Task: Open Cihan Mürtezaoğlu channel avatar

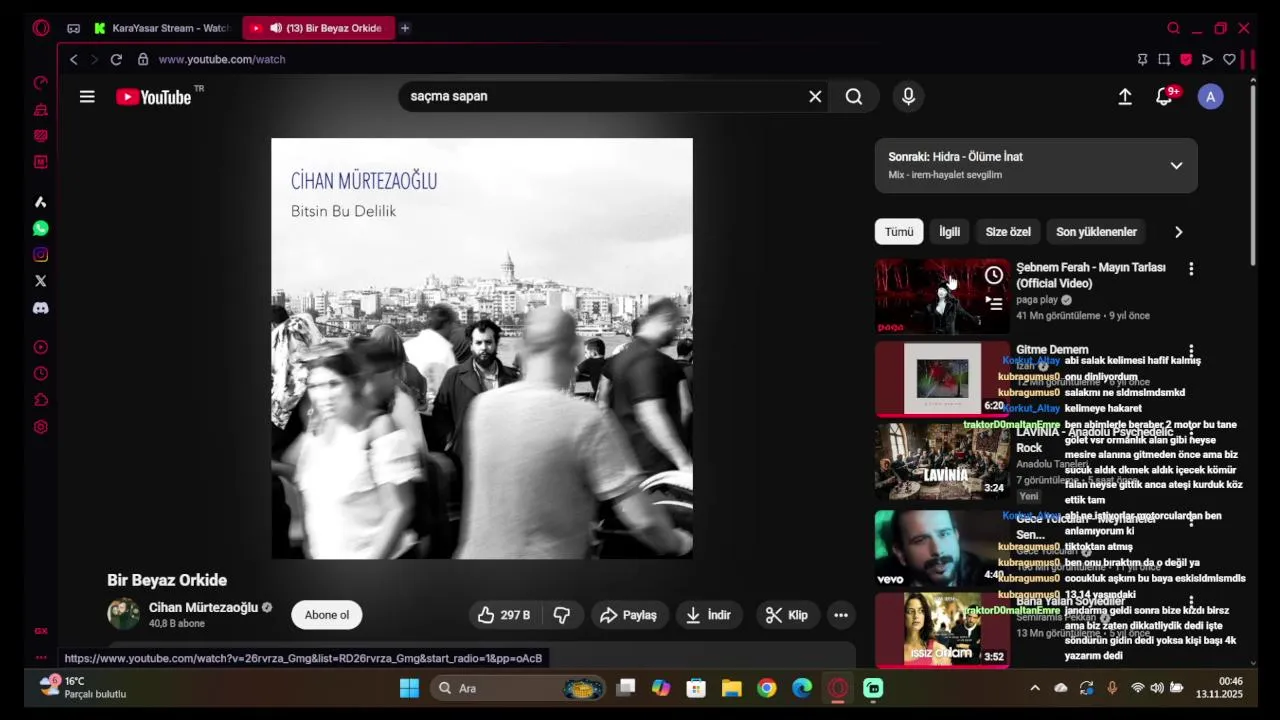Action: (x=123, y=614)
